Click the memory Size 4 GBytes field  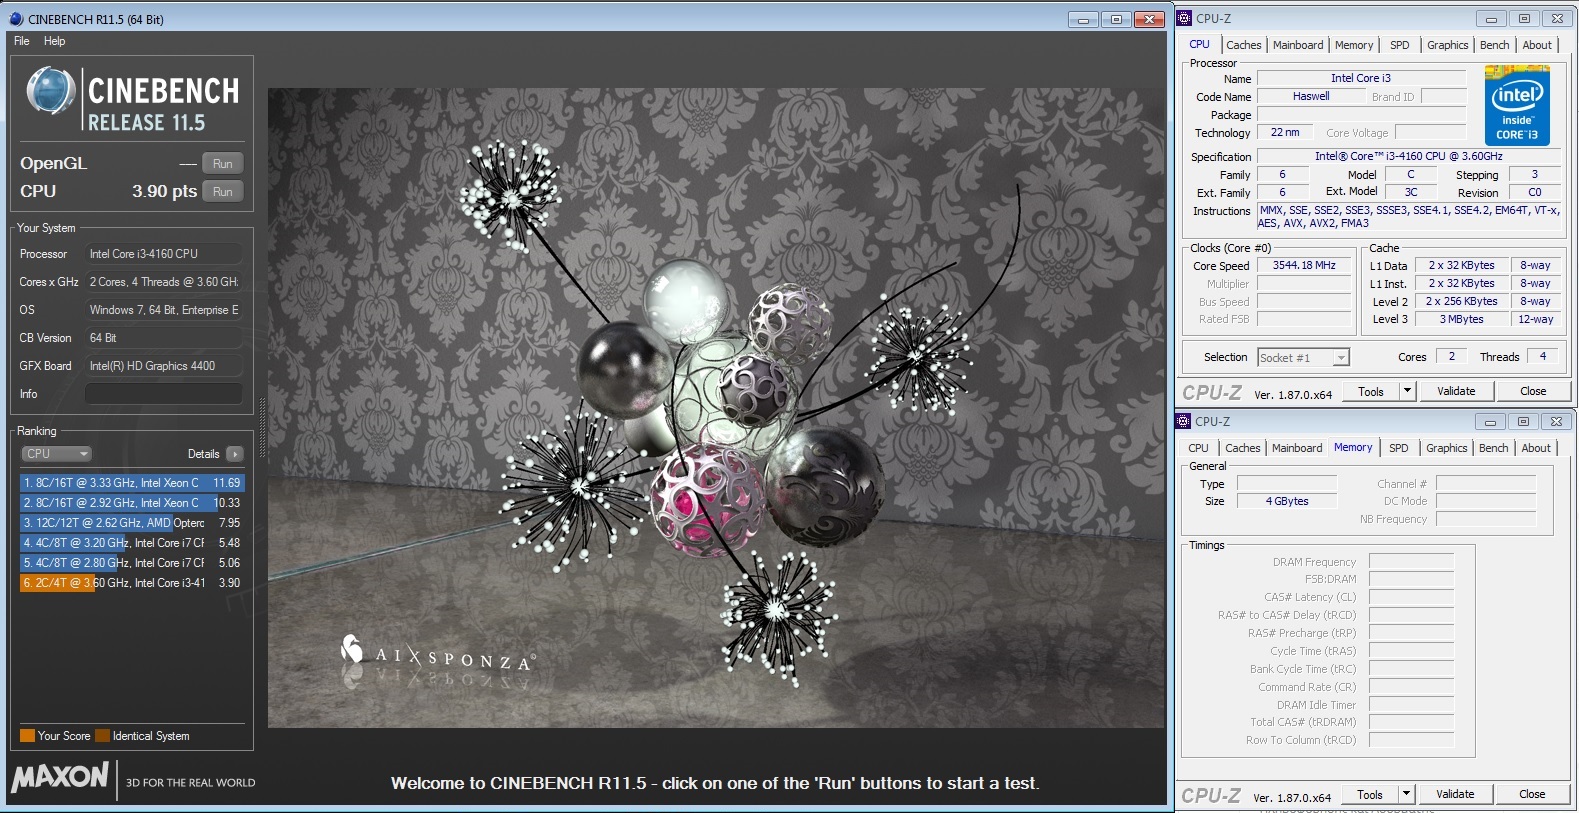pos(1287,501)
